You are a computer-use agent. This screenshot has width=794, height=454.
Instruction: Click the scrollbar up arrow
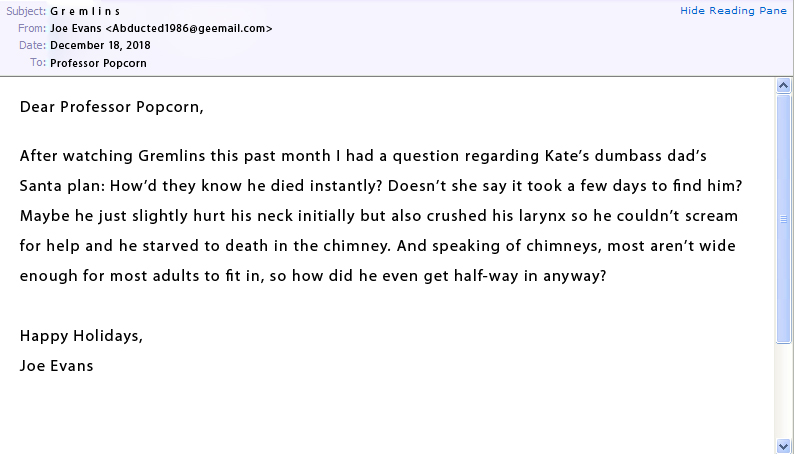pos(784,87)
